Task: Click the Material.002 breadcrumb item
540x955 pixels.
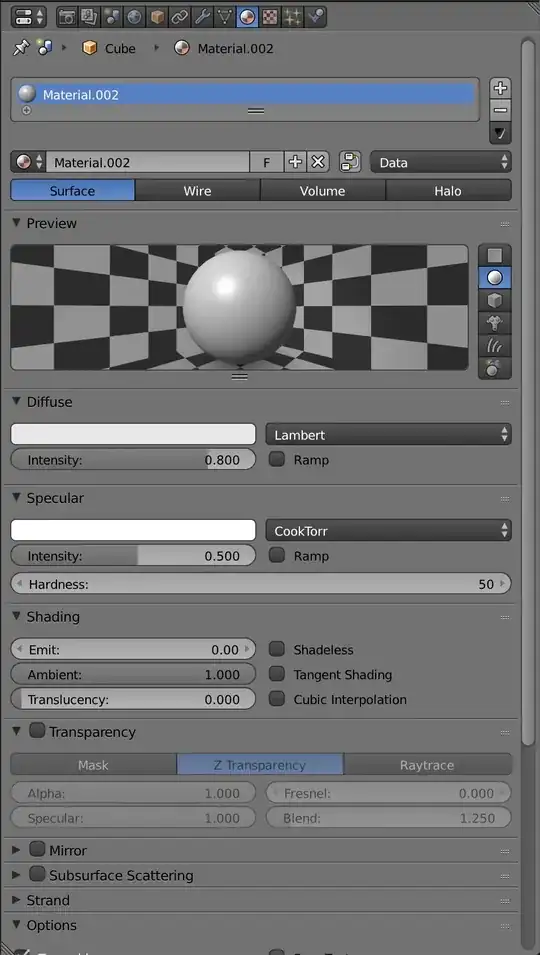Action: coord(223,48)
